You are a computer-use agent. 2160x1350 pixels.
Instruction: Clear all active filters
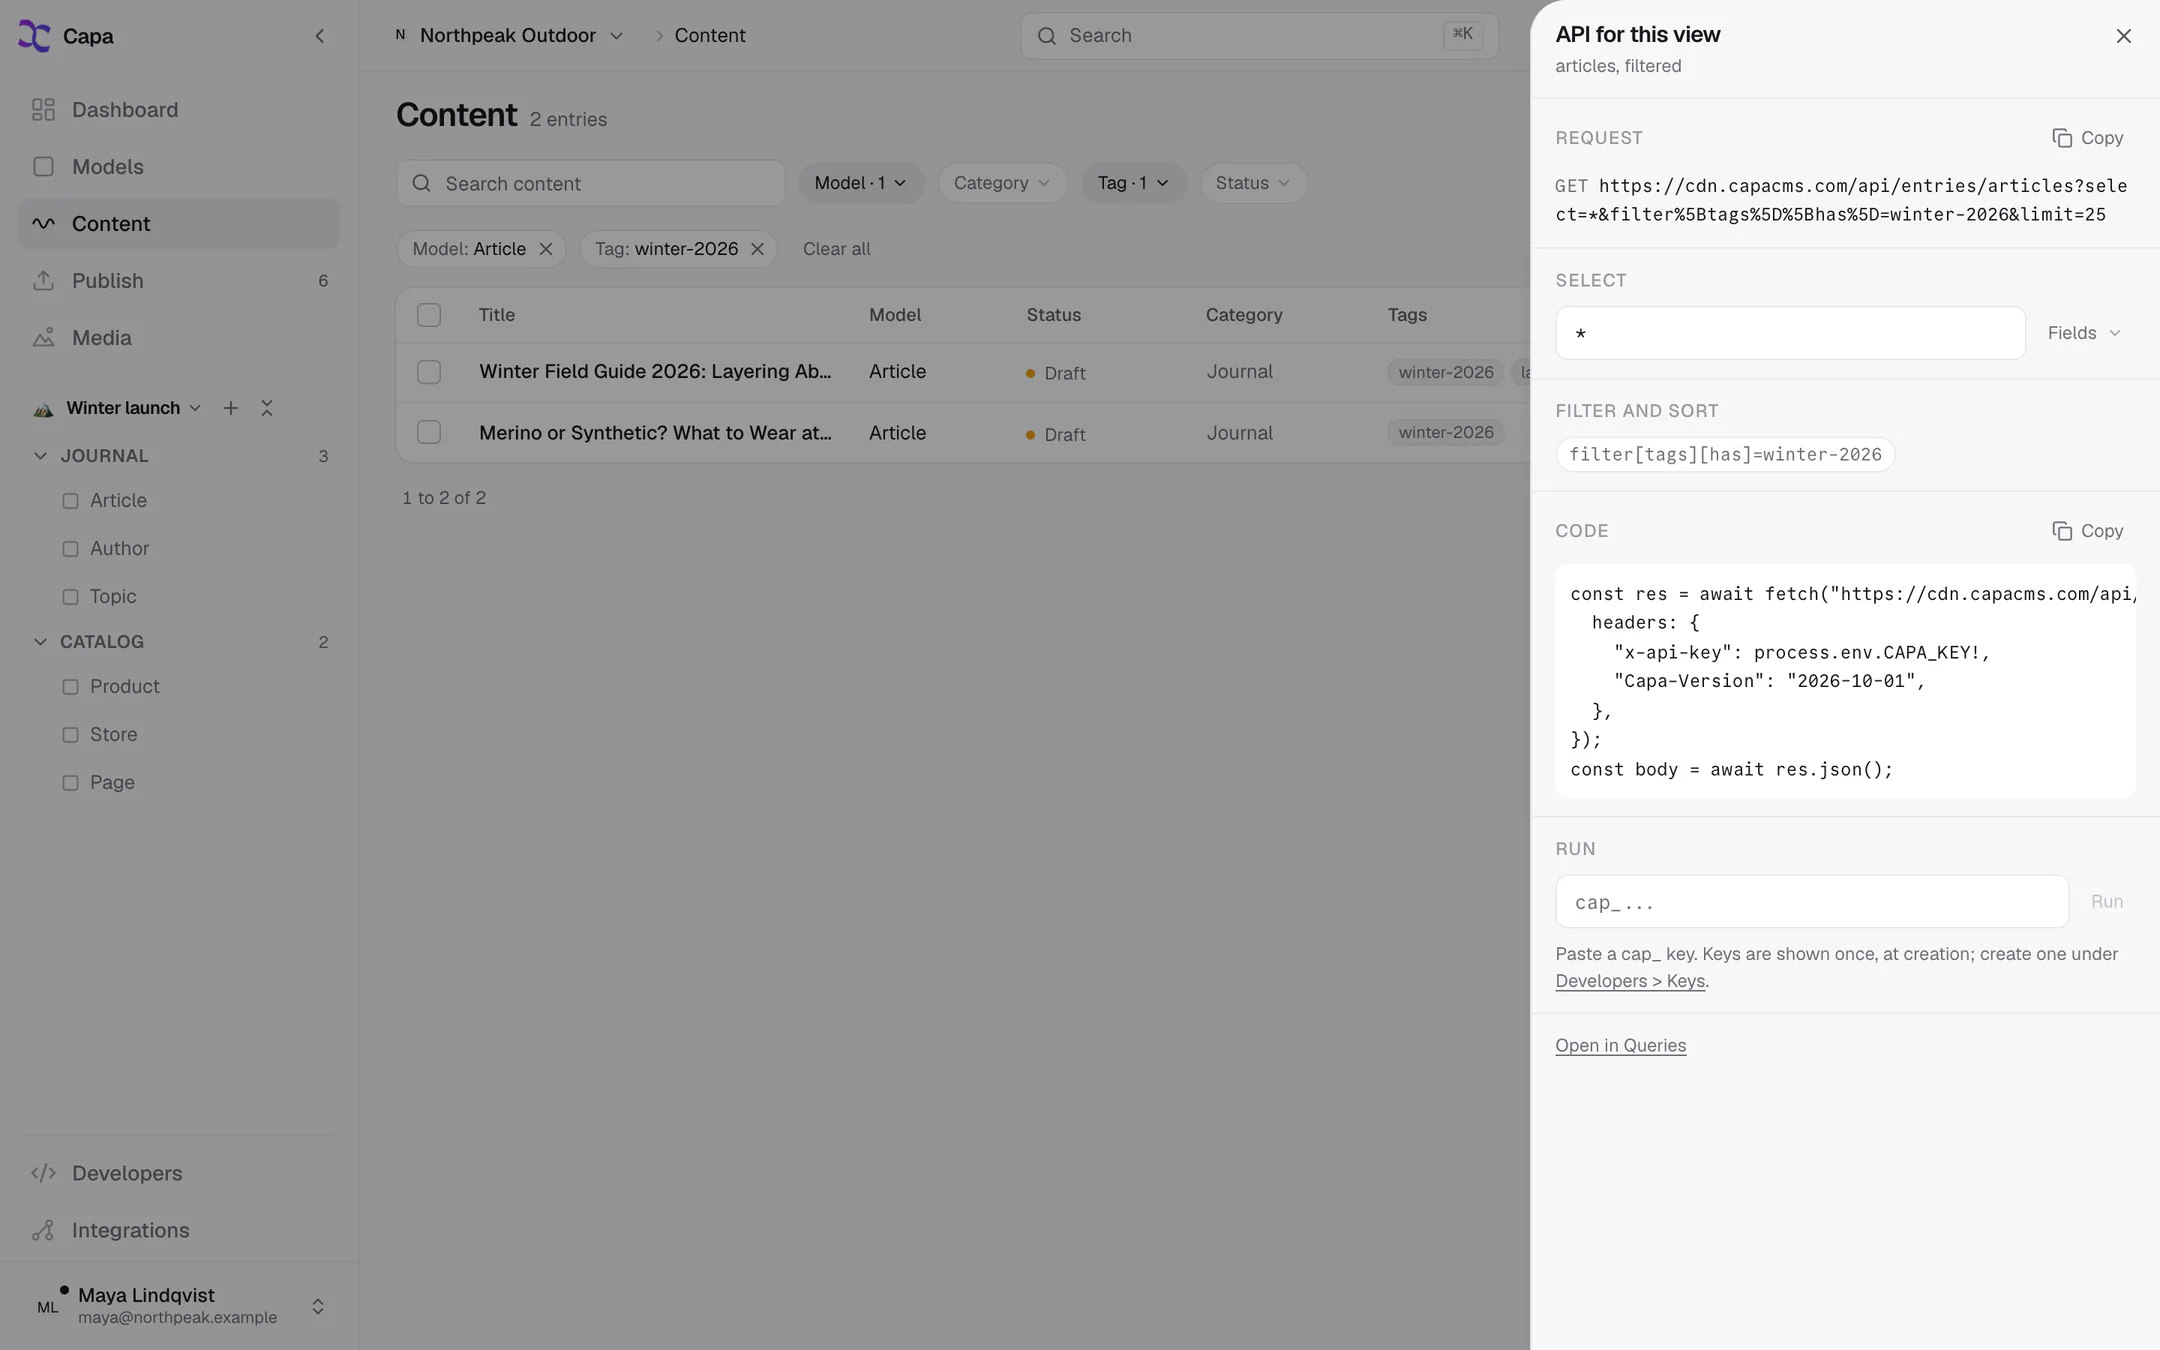click(x=836, y=249)
